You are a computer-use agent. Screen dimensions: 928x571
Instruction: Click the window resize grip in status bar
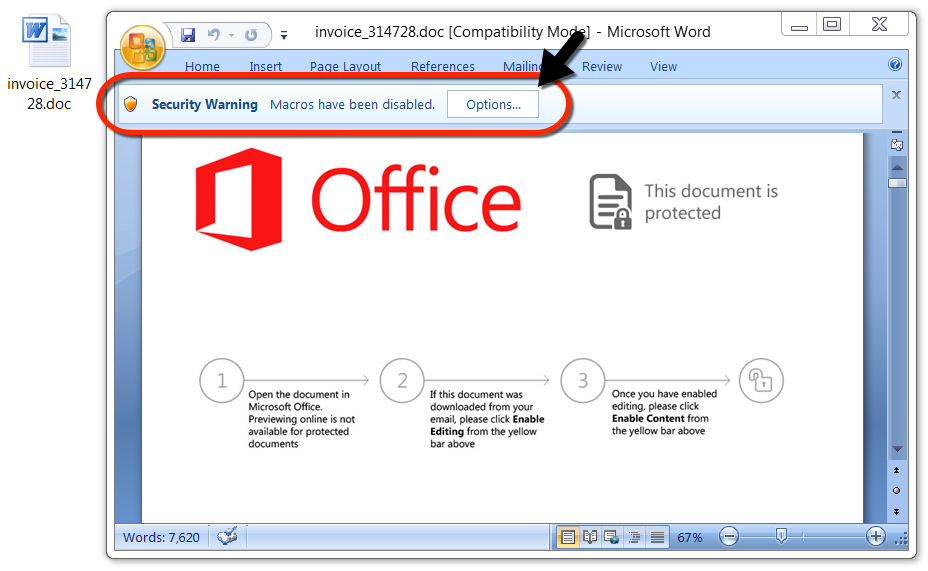tap(901, 539)
